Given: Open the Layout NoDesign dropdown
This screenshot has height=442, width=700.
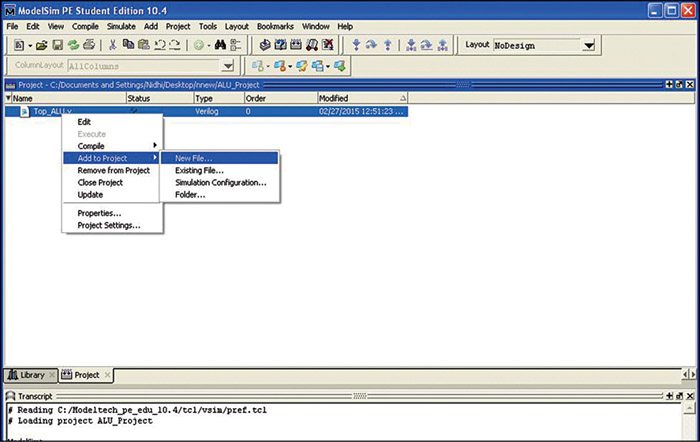Looking at the screenshot, I should pos(589,46).
